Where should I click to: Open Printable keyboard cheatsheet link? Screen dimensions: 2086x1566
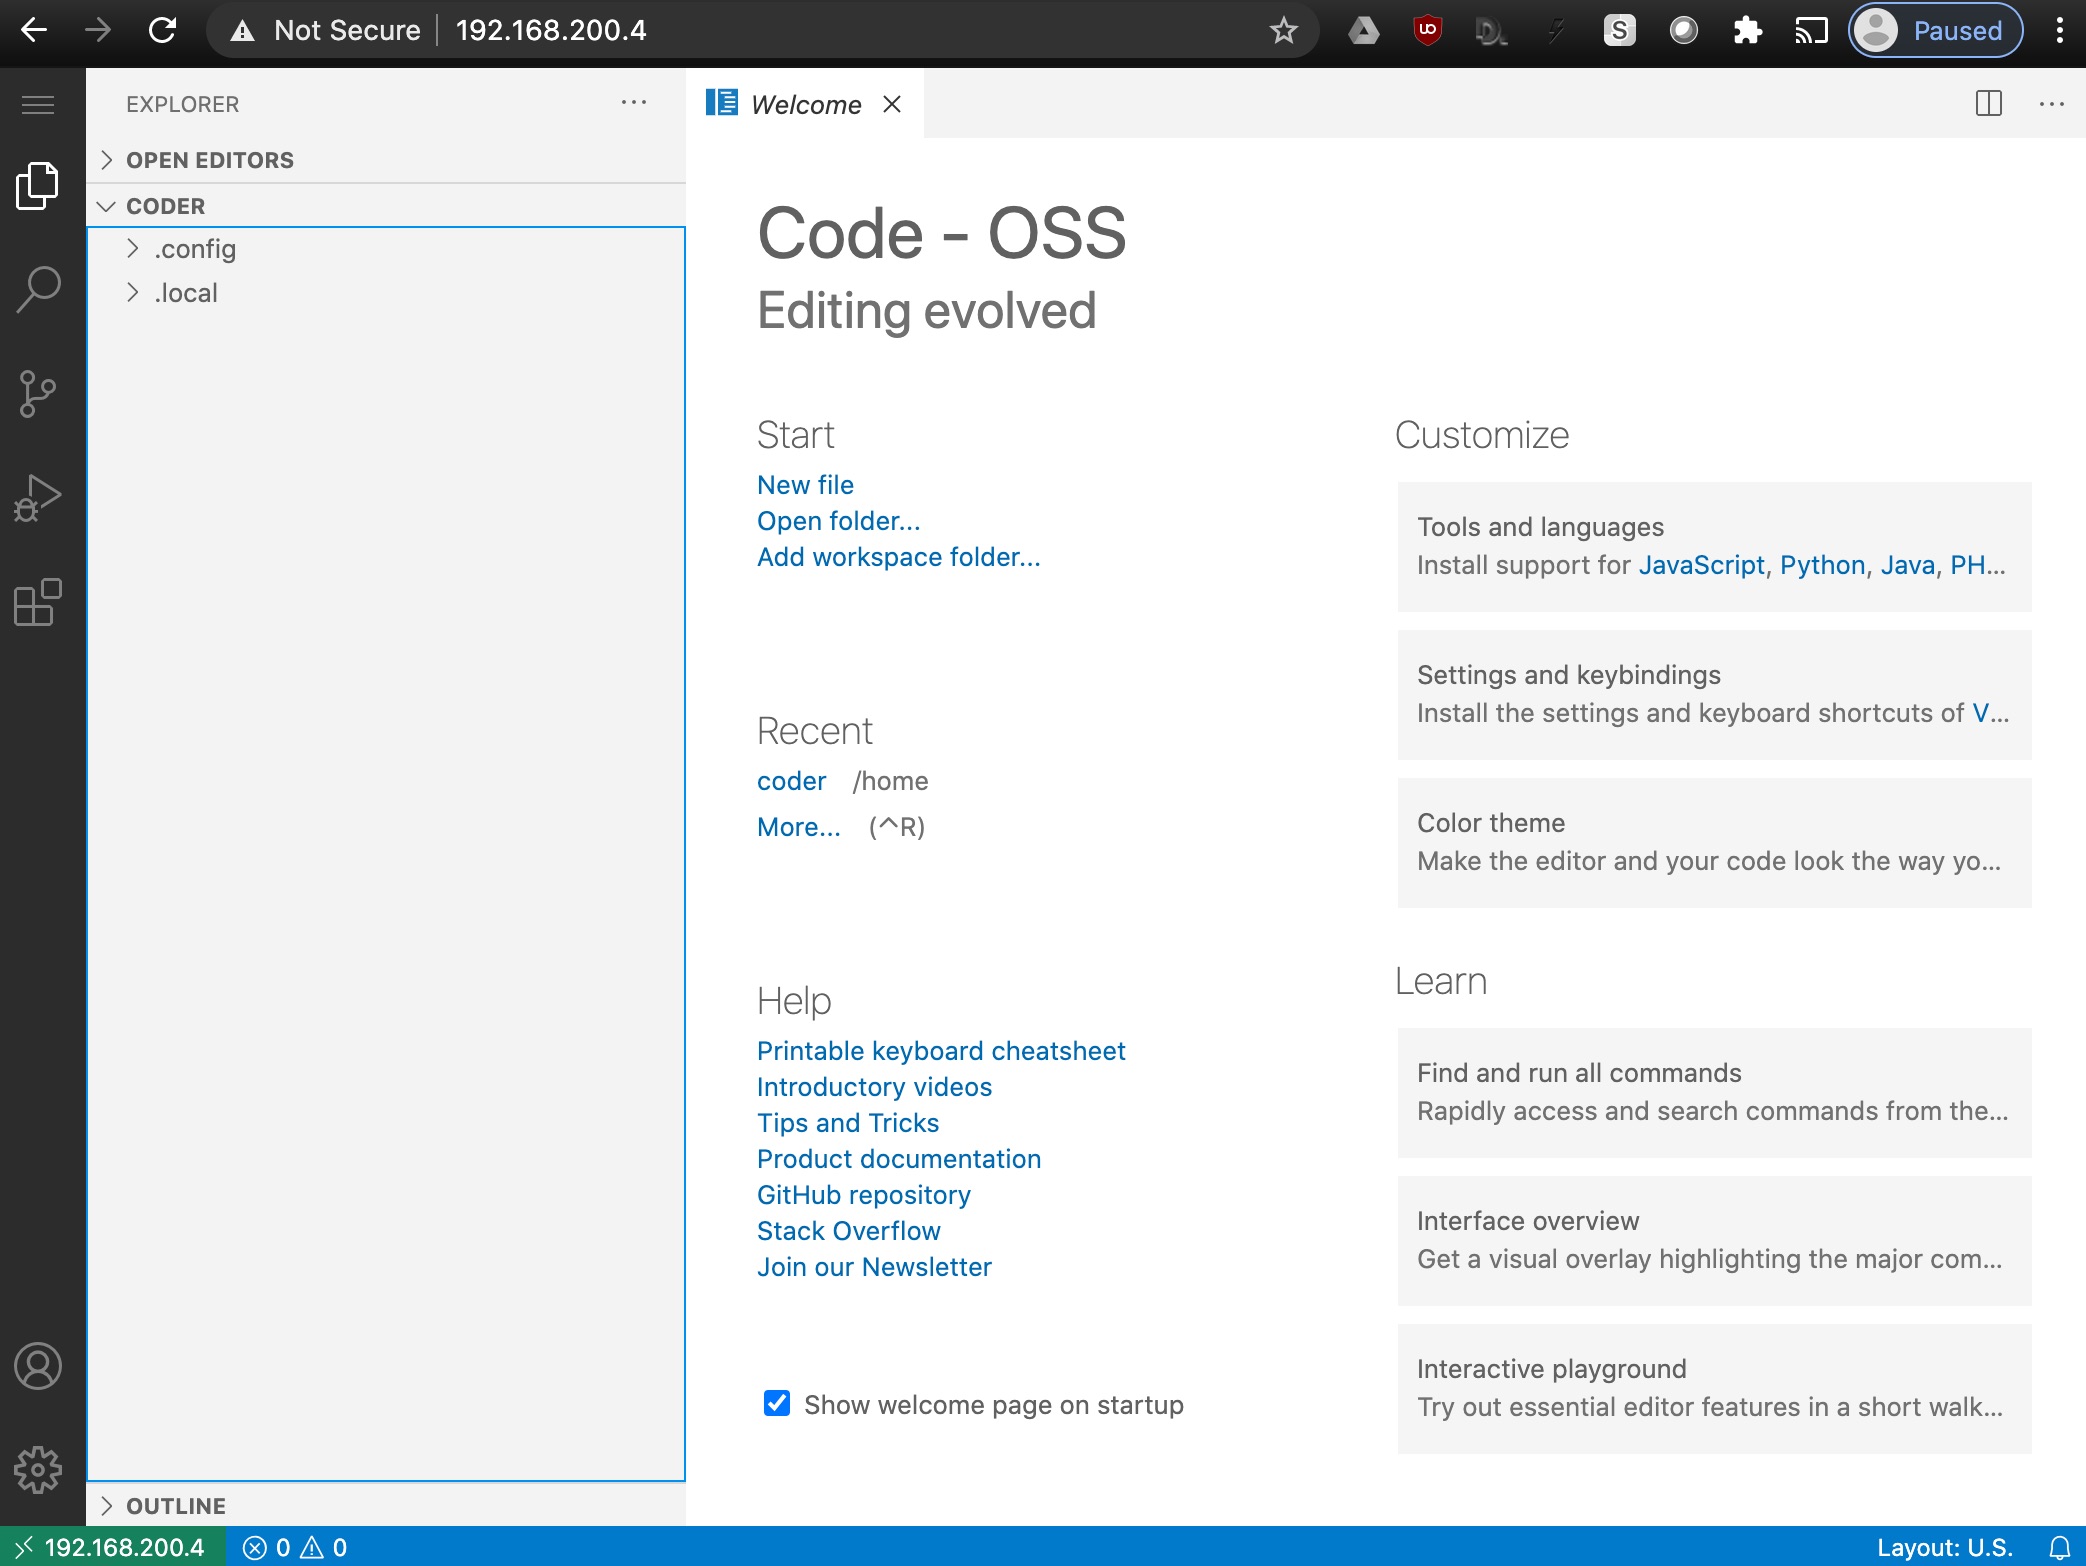(941, 1051)
